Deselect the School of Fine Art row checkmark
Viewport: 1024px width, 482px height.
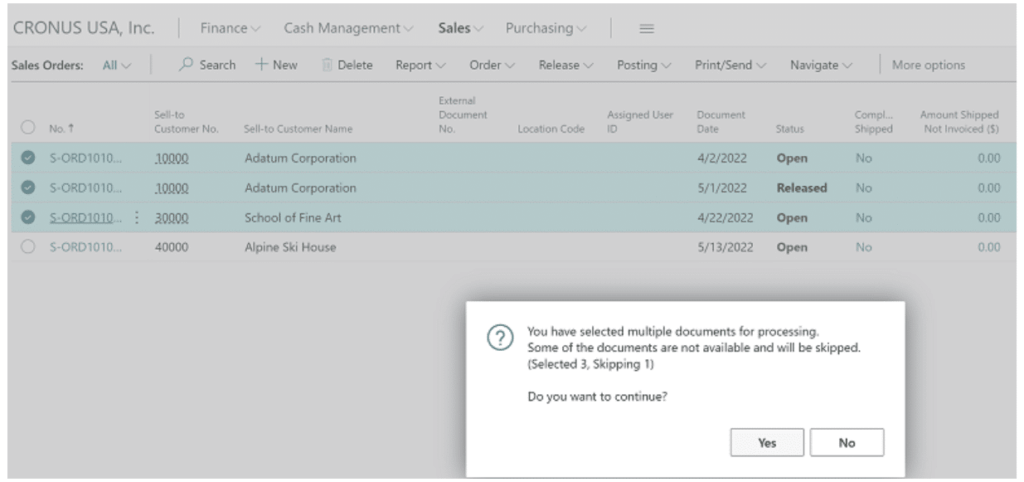[x=28, y=218]
